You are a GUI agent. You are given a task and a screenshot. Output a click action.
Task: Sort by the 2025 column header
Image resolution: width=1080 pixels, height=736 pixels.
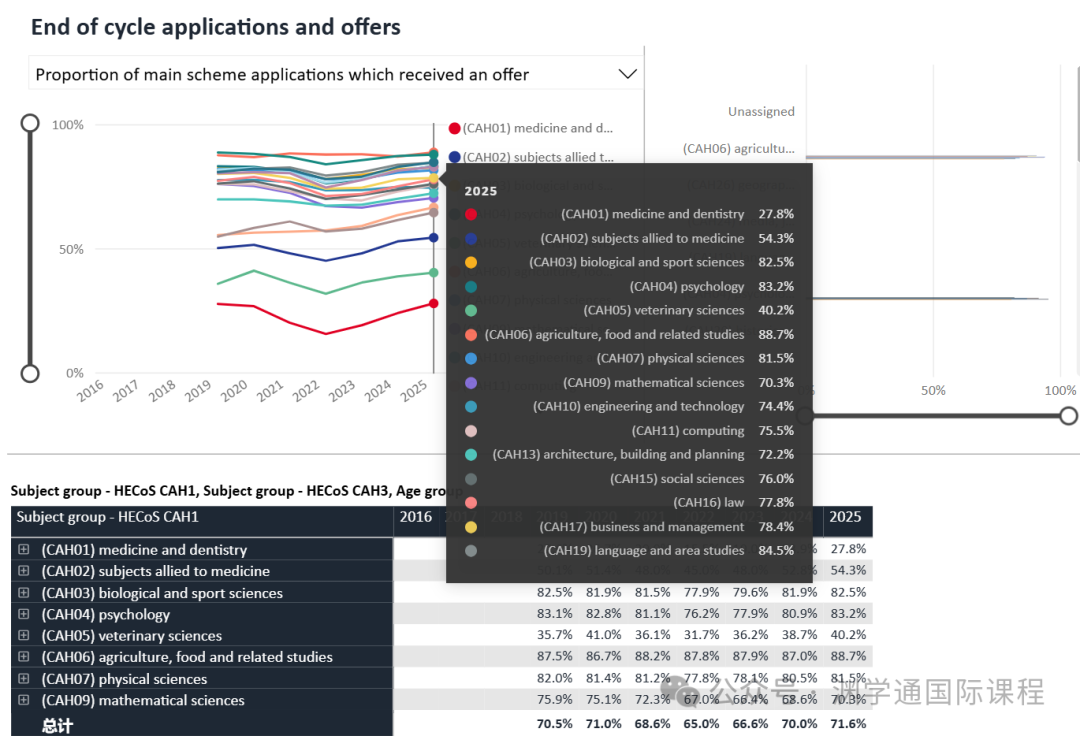(x=845, y=517)
